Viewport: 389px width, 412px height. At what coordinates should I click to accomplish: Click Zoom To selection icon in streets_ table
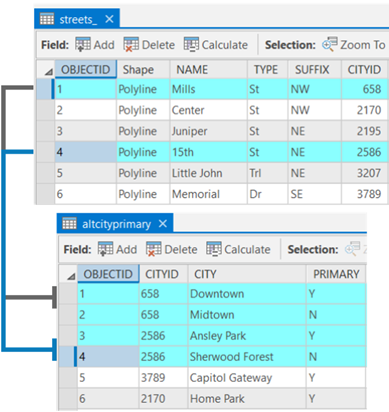[330, 44]
